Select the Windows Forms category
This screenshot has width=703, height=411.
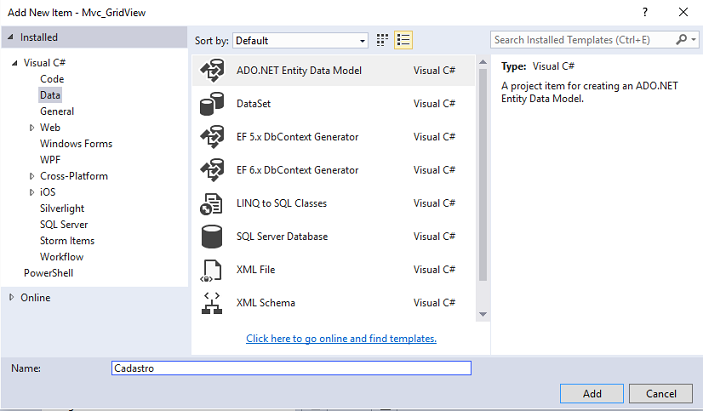point(76,143)
